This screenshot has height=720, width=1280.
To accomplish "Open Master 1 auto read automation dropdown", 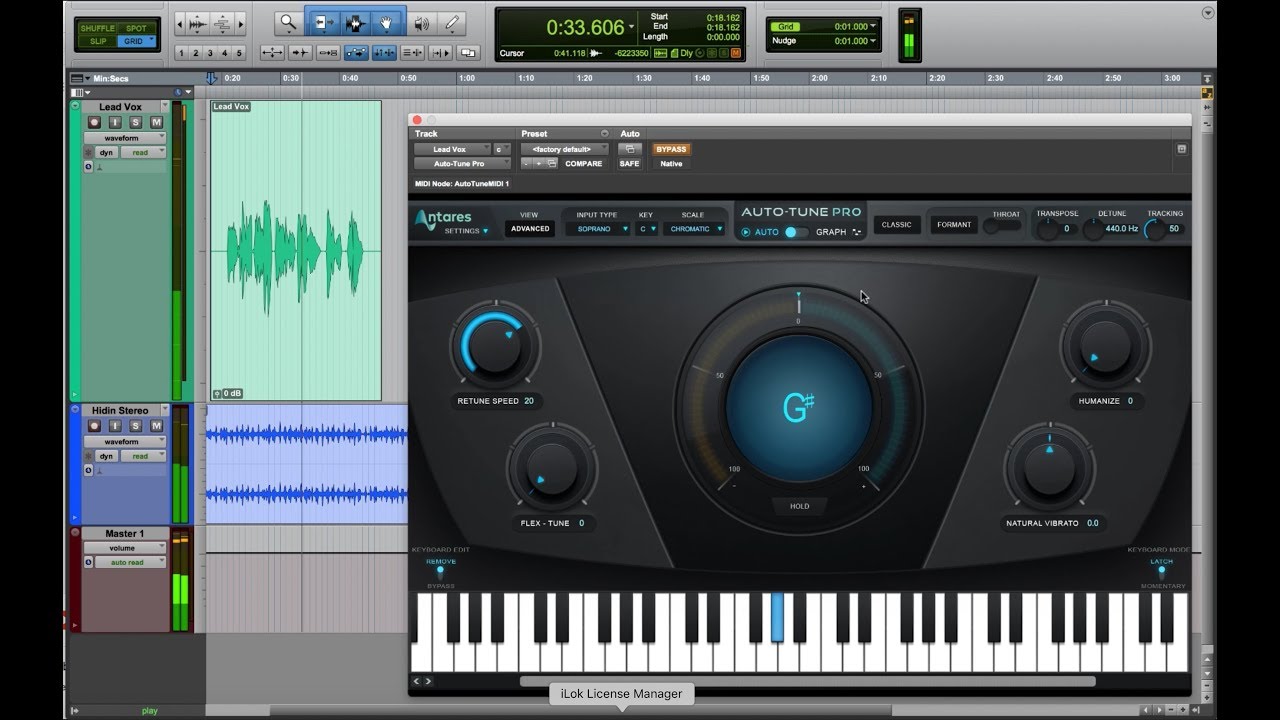I will 131,562.
